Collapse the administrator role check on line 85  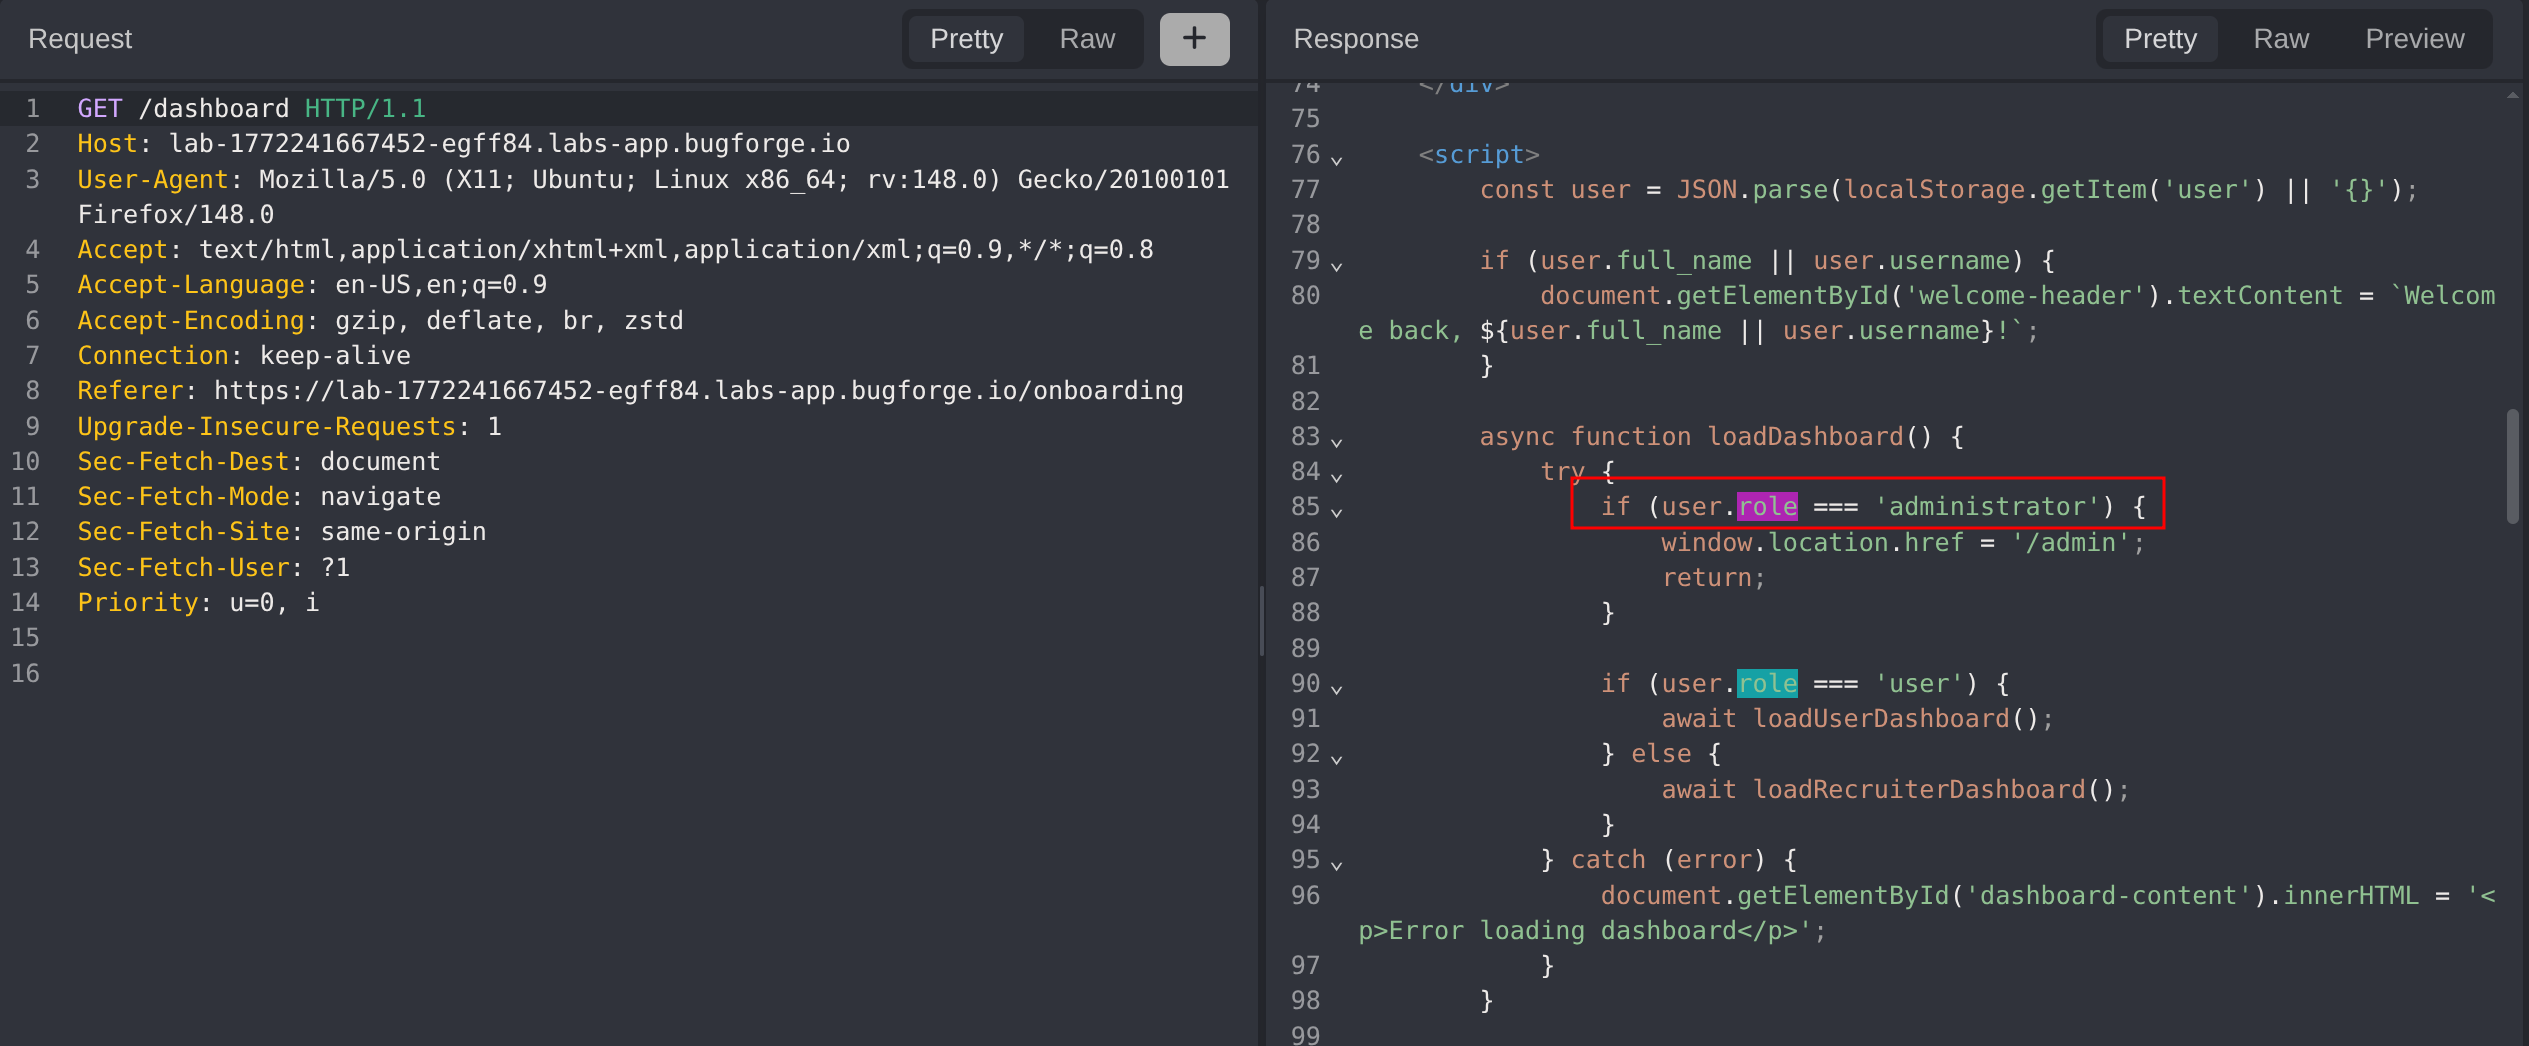1337,510
